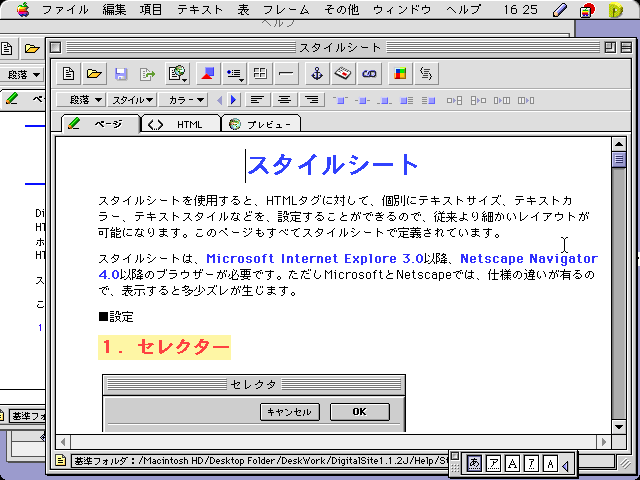Viewport: 640px width, 480px height.
Task: Click the キャンセル button in セレクタ dialog image
Action: coord(290,412)
